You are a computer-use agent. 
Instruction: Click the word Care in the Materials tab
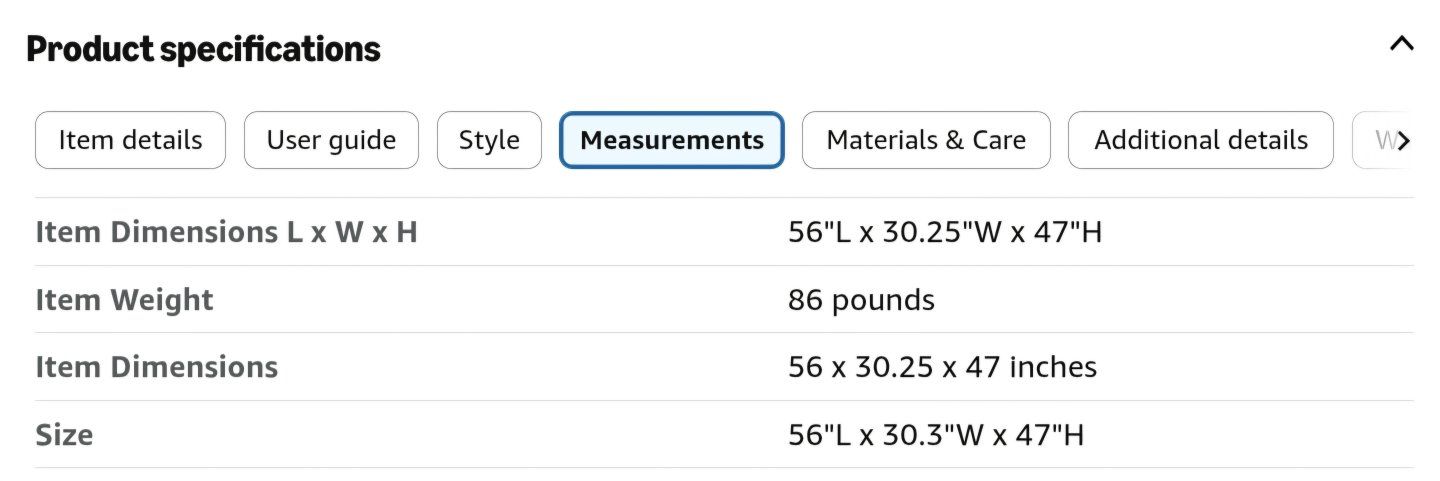click(999, 140)
